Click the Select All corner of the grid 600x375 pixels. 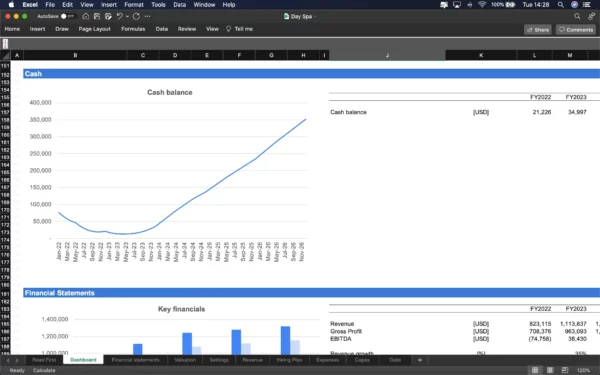point(5,55)
